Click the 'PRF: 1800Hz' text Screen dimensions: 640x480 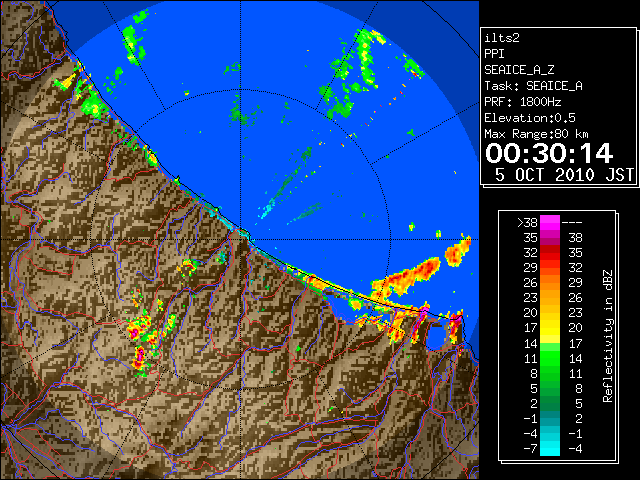tap(522, 102)
